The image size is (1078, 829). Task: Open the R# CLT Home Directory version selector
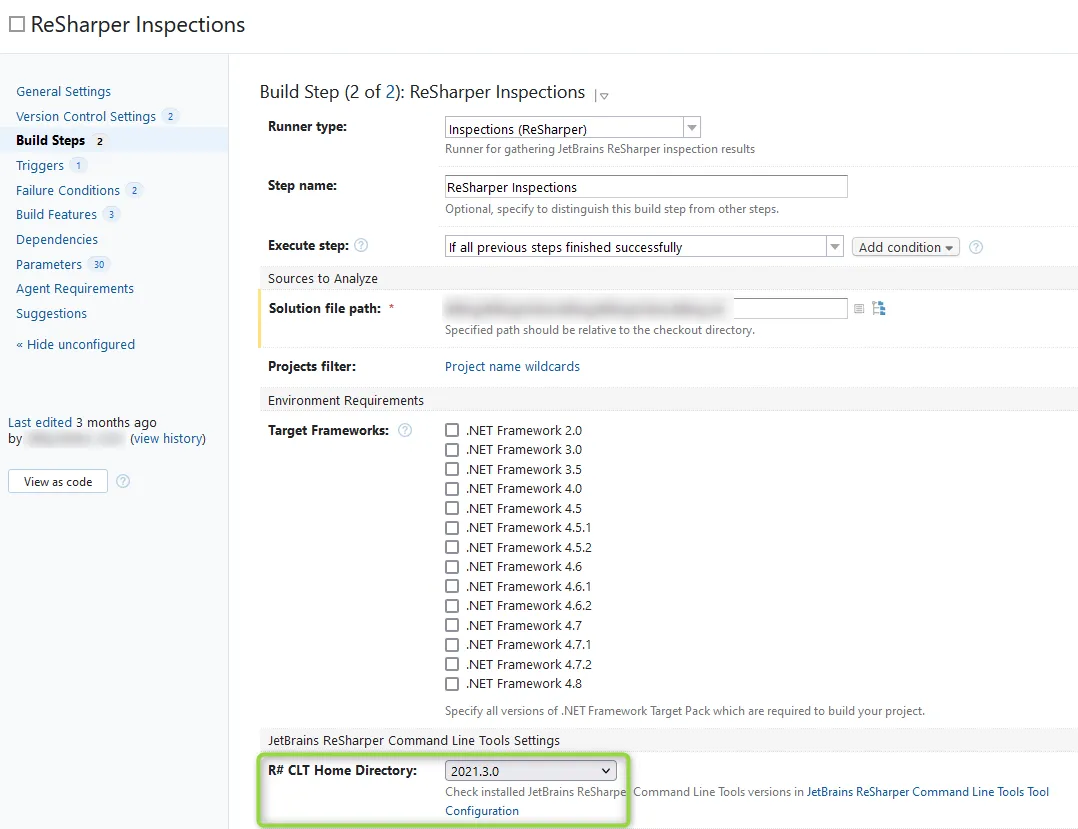coord(530,771)
